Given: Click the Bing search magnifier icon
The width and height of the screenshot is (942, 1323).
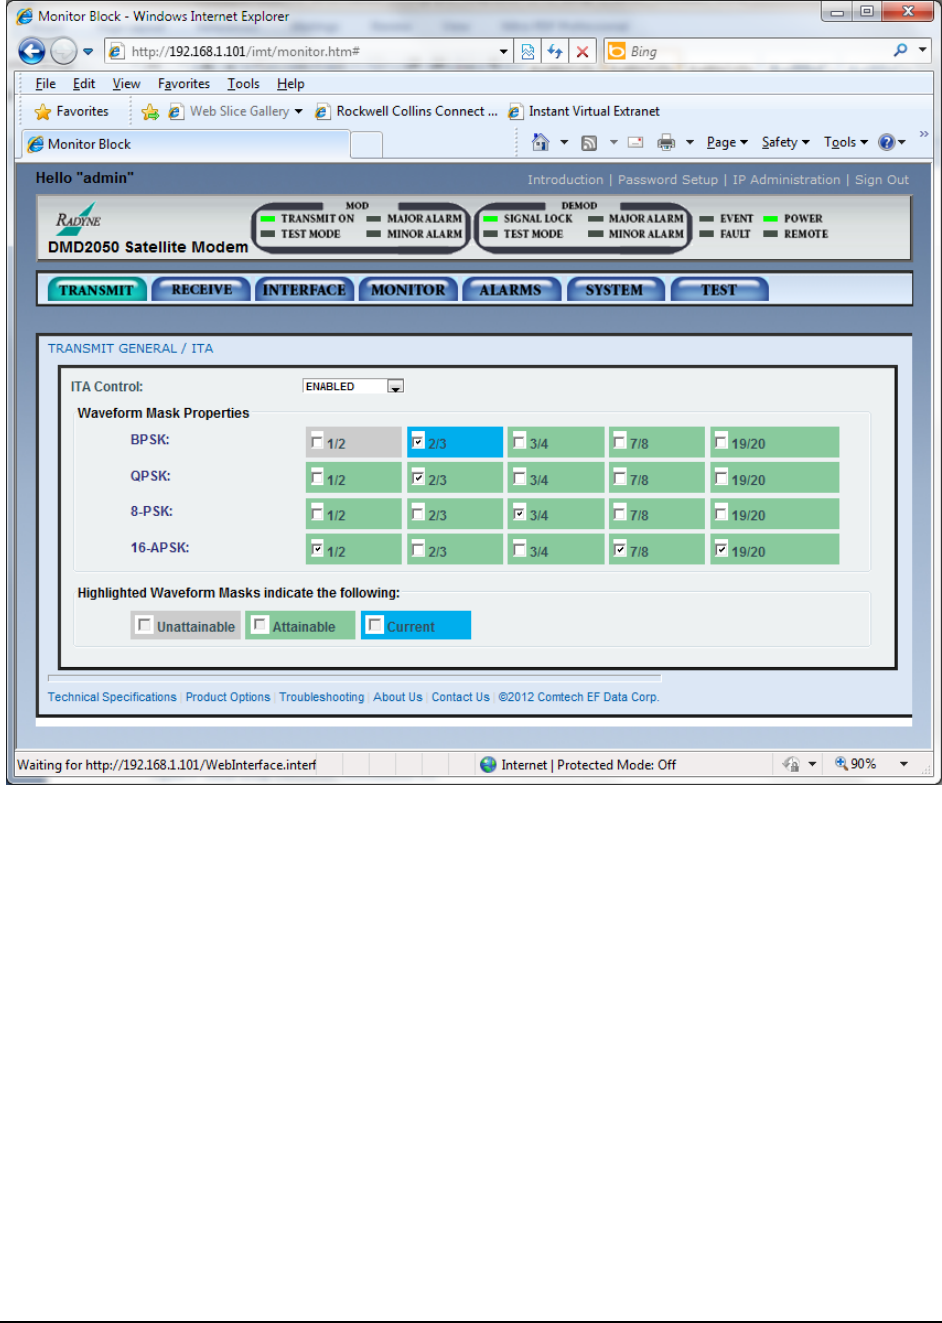Looking at the screenshot, I should coord(900,50).
